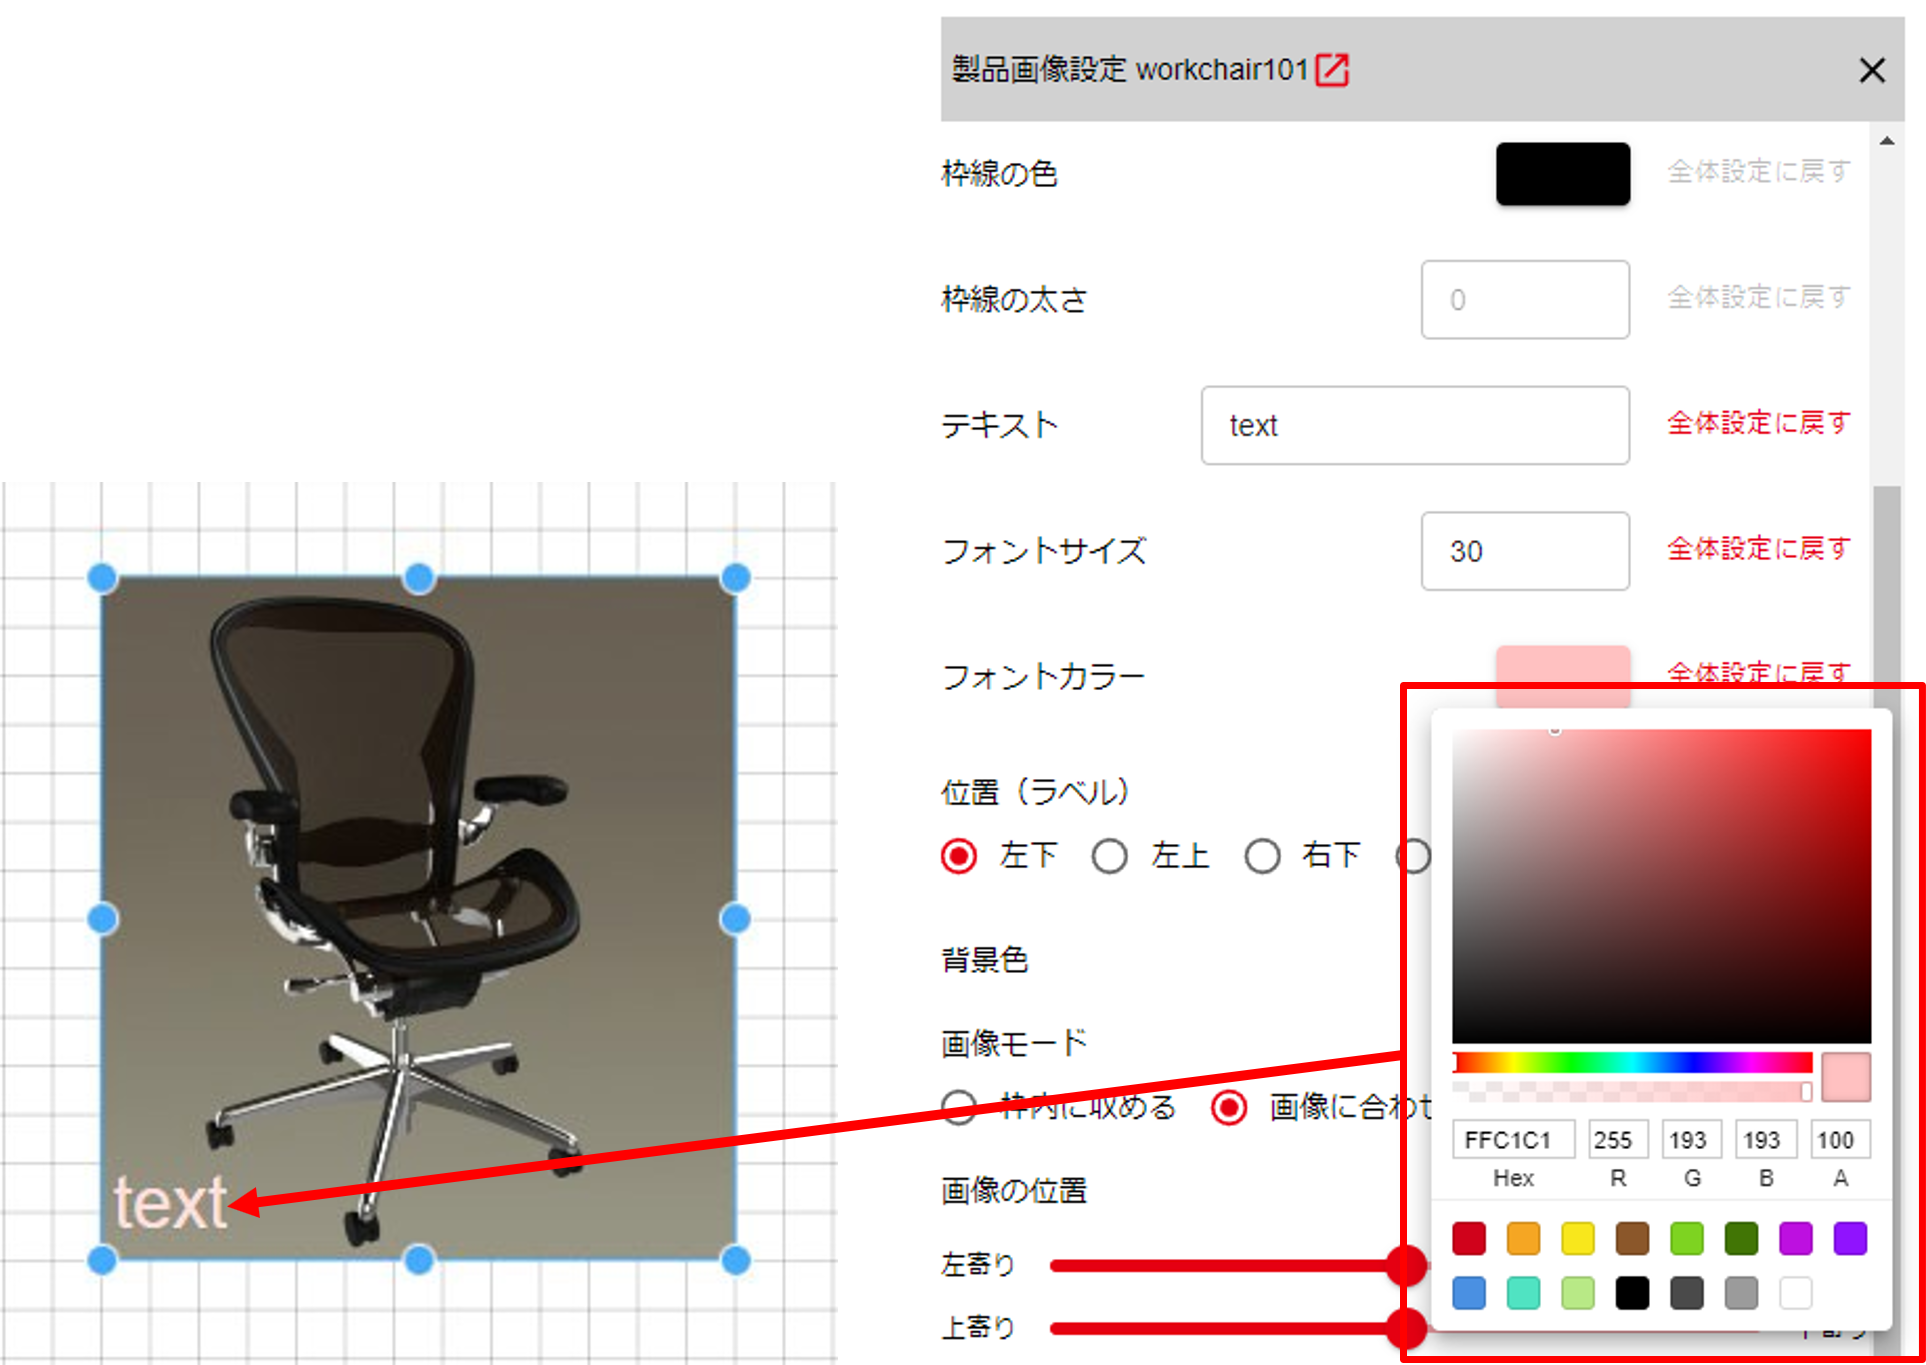Click the panel scrollbar up arrow
The image size is (1926, 1365).
[1886, 141]
